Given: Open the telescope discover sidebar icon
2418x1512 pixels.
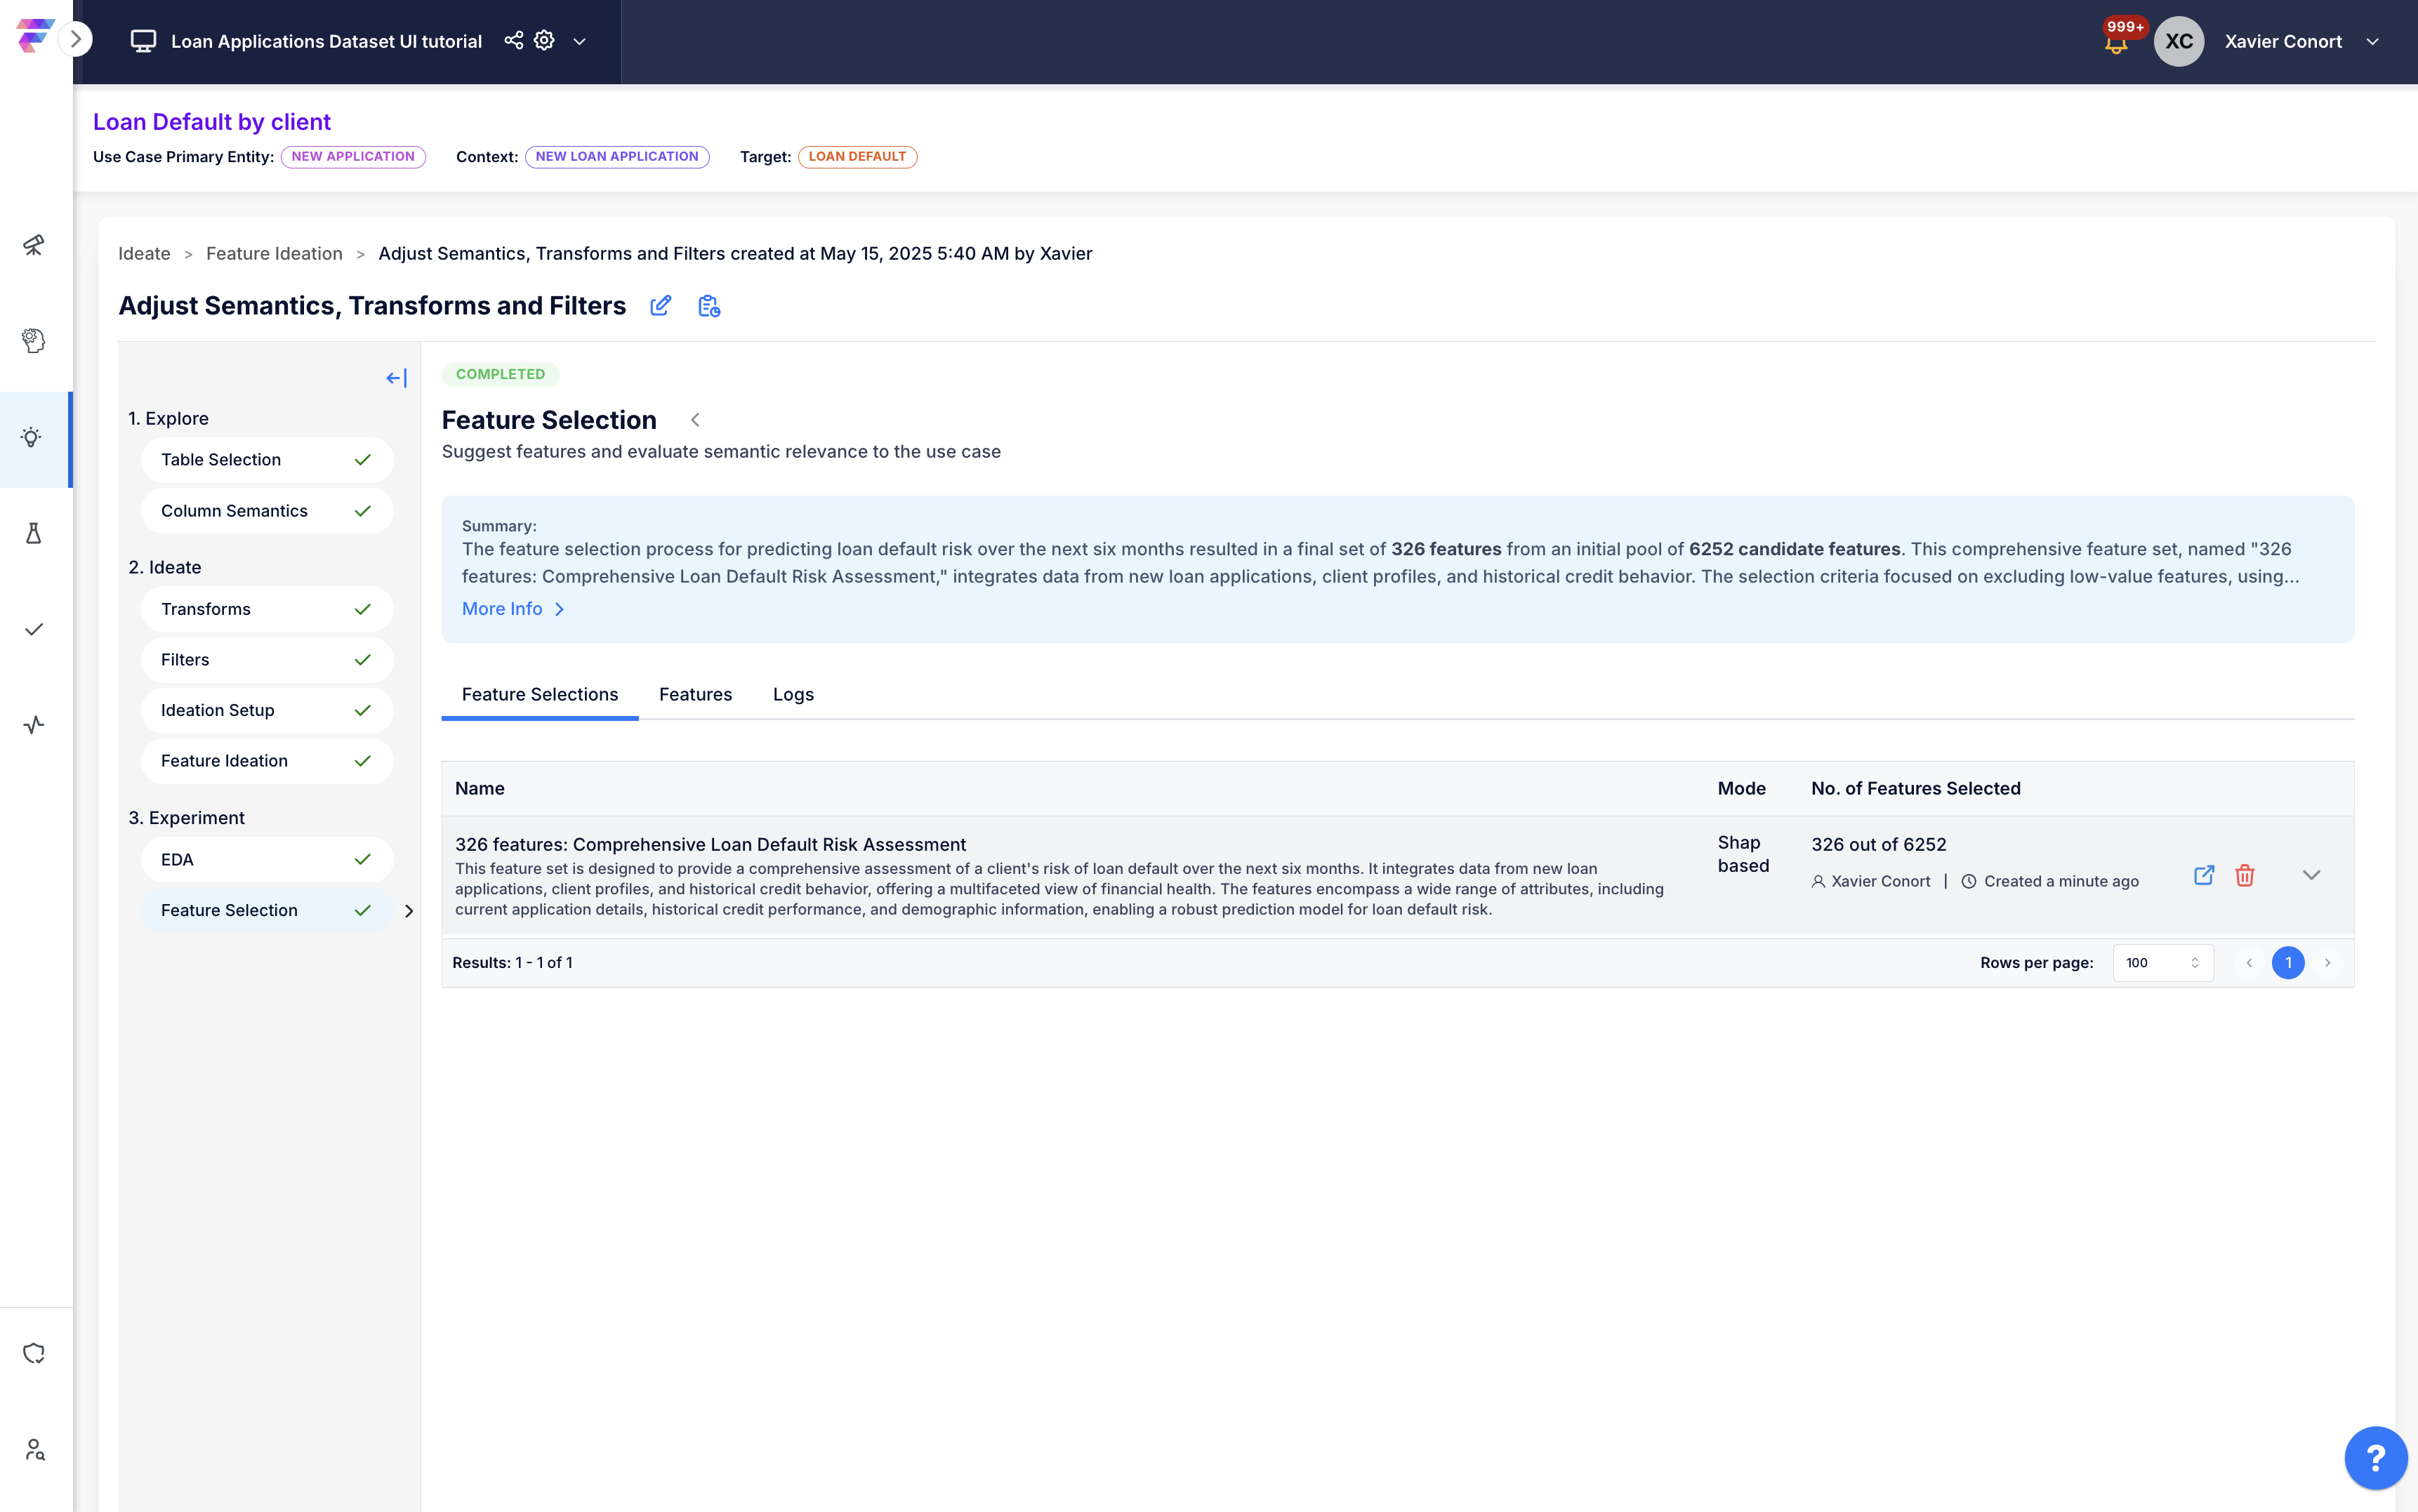Looking at the screenshot, I should pyautogui.click(x=34, y=244).
